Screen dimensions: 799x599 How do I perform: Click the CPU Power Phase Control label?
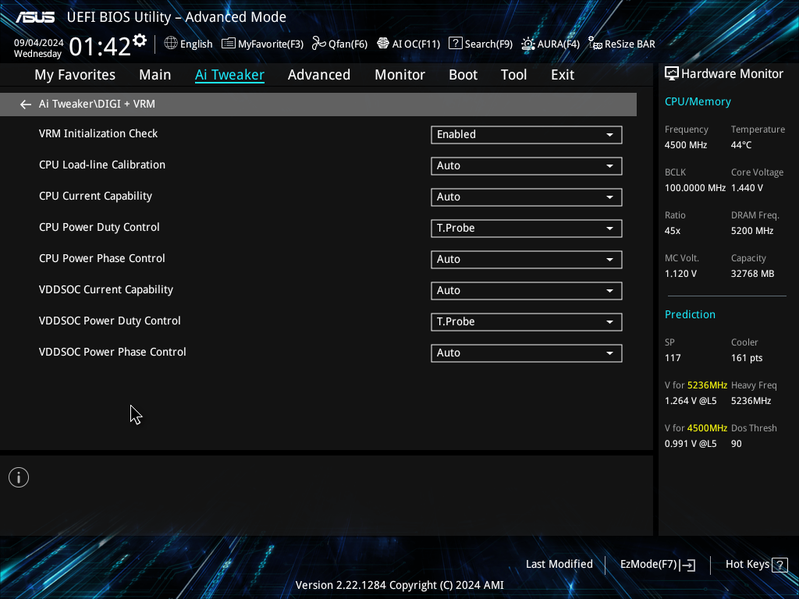[x=102, y=258]
